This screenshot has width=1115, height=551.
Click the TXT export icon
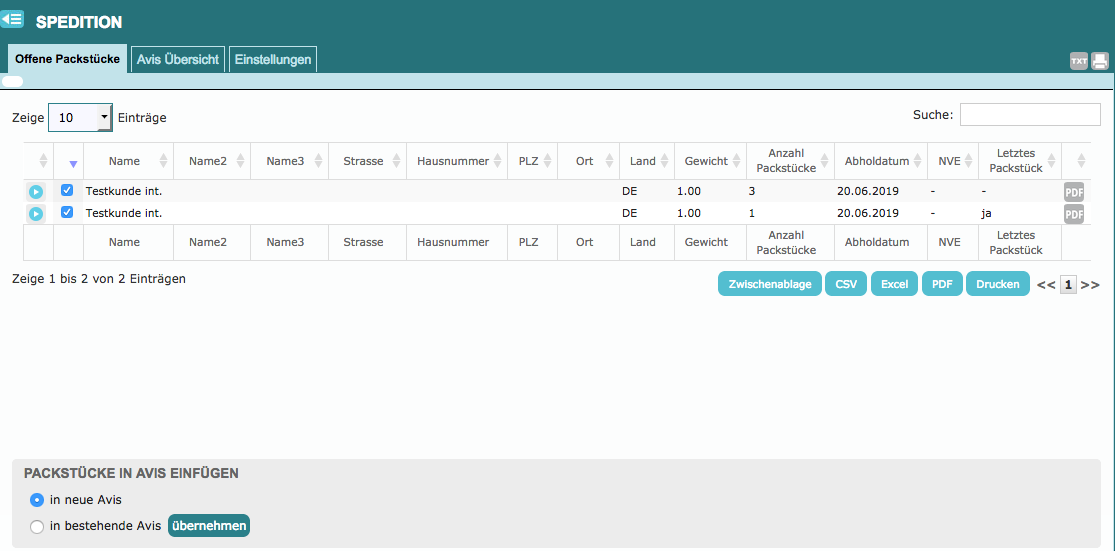coord(1079,61)
